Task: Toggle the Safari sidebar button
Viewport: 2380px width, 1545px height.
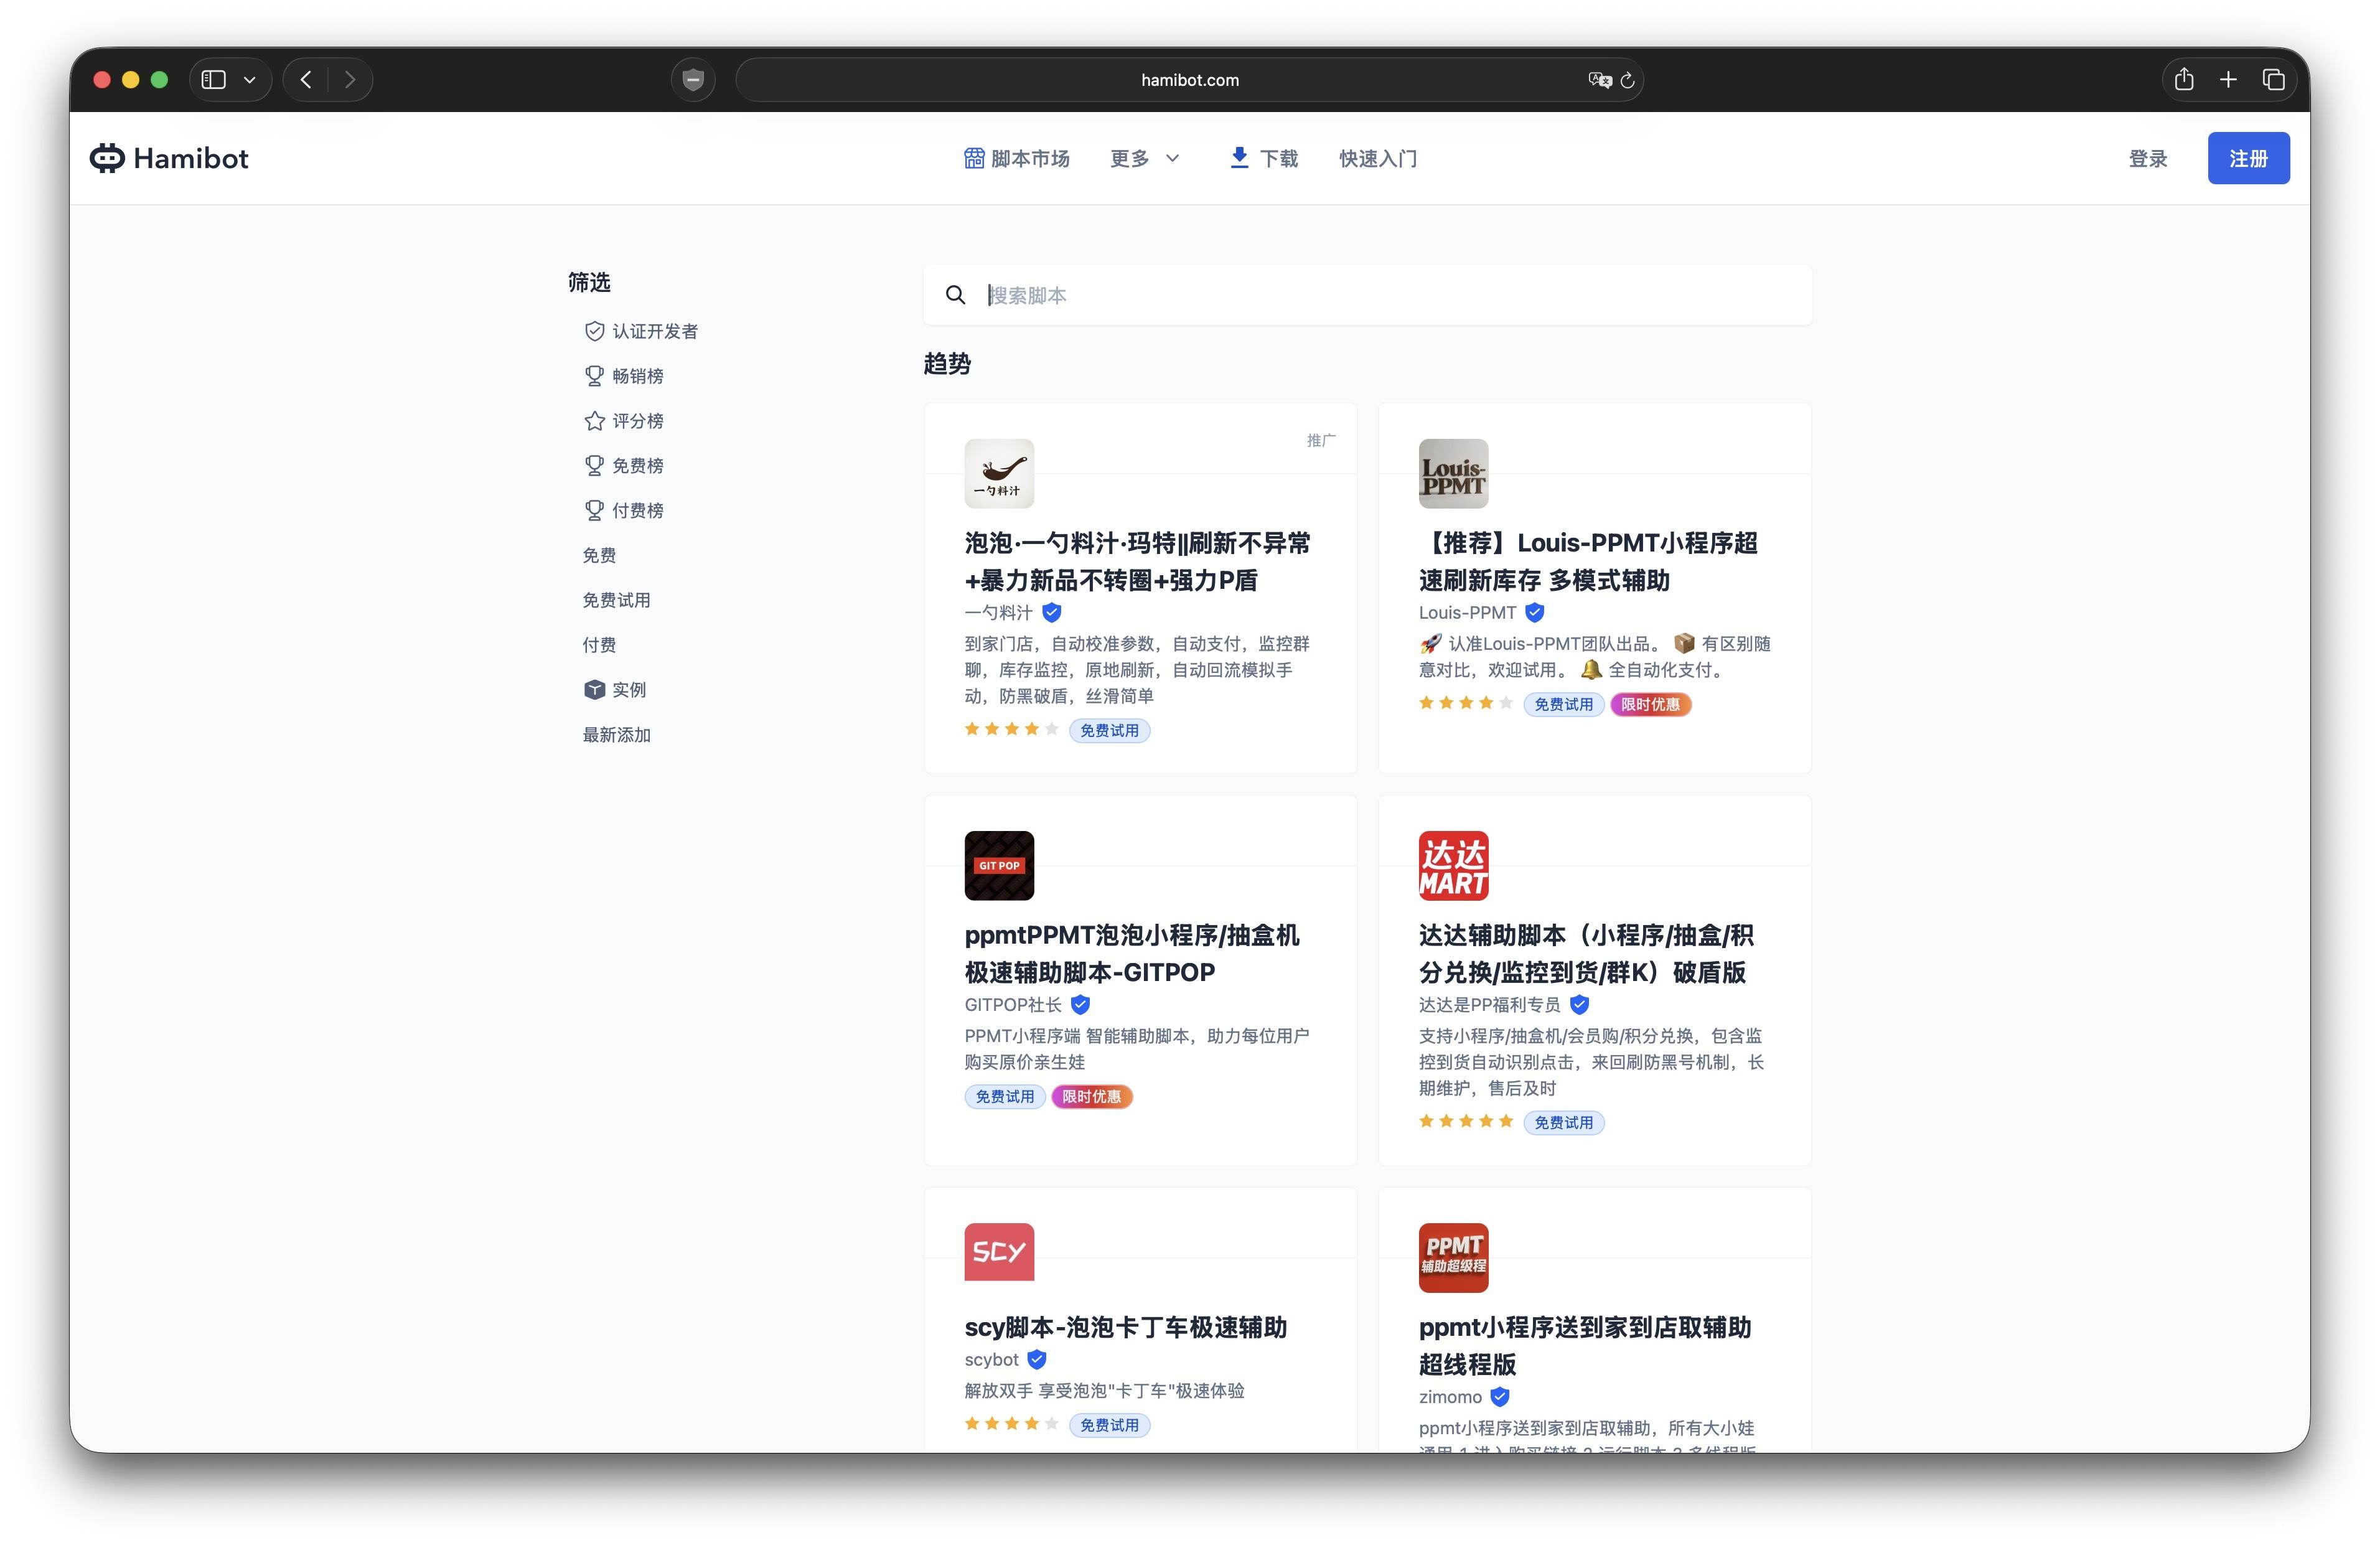Action: pos(214,80)
